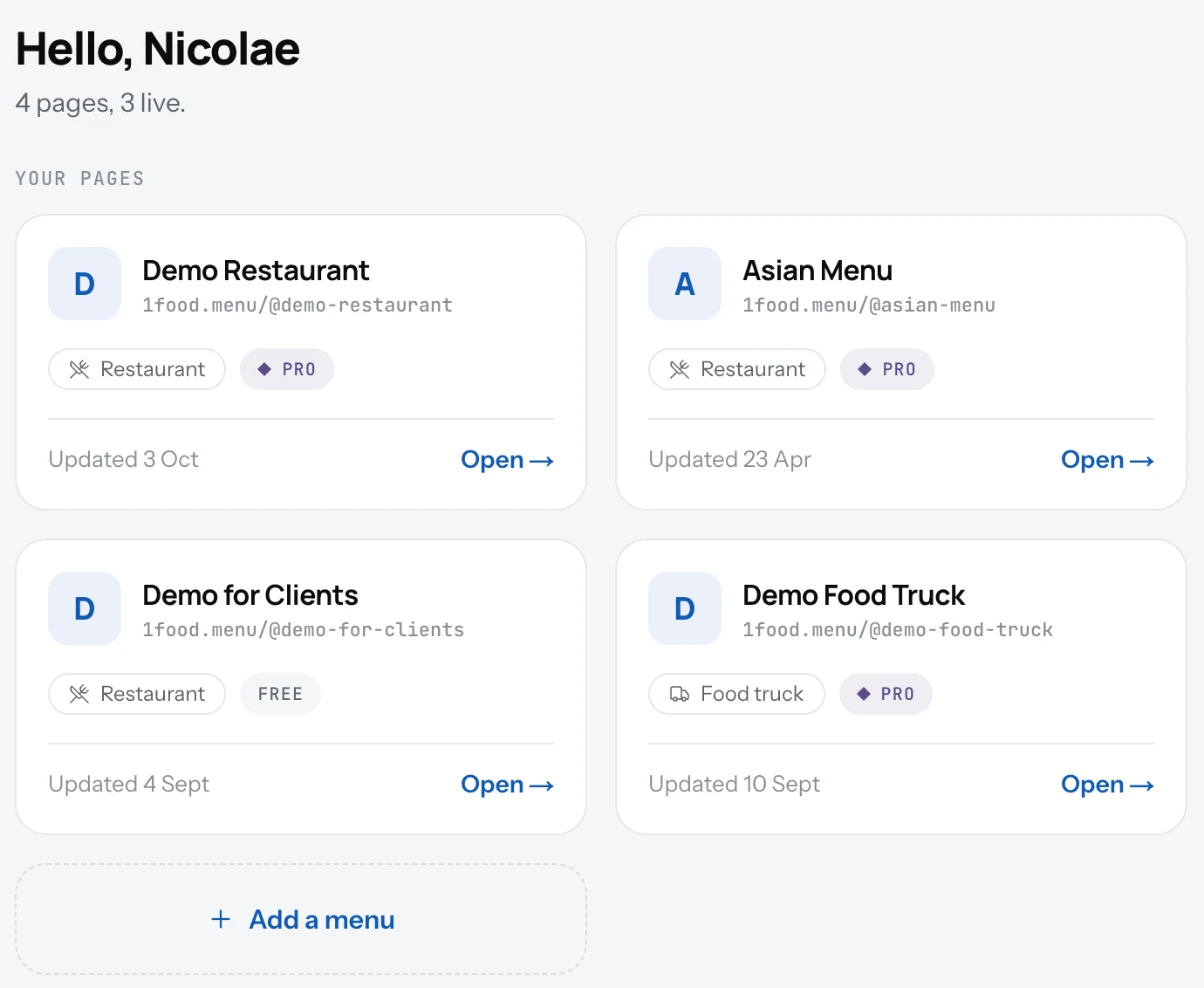Click the Add a menu button
Viewport: 1204px width, 988px height.
(301, 919)
